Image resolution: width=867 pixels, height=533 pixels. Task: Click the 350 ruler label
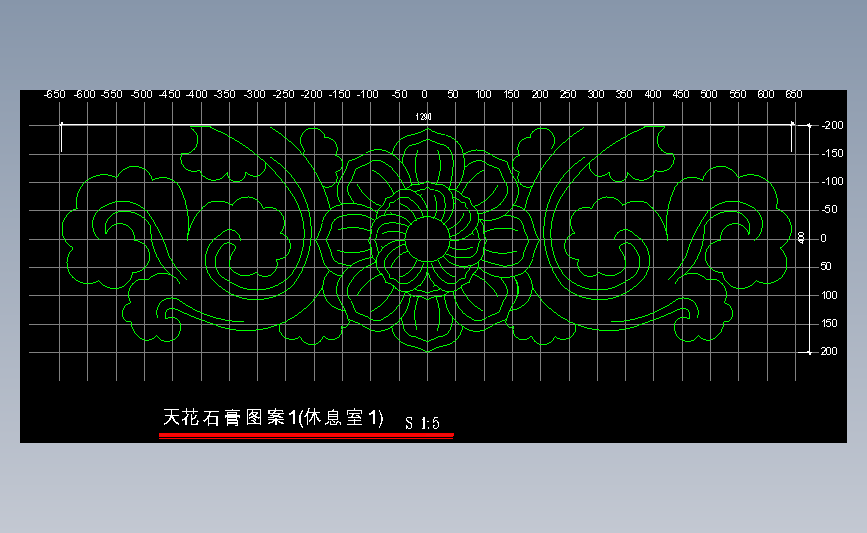coord(624,95)
